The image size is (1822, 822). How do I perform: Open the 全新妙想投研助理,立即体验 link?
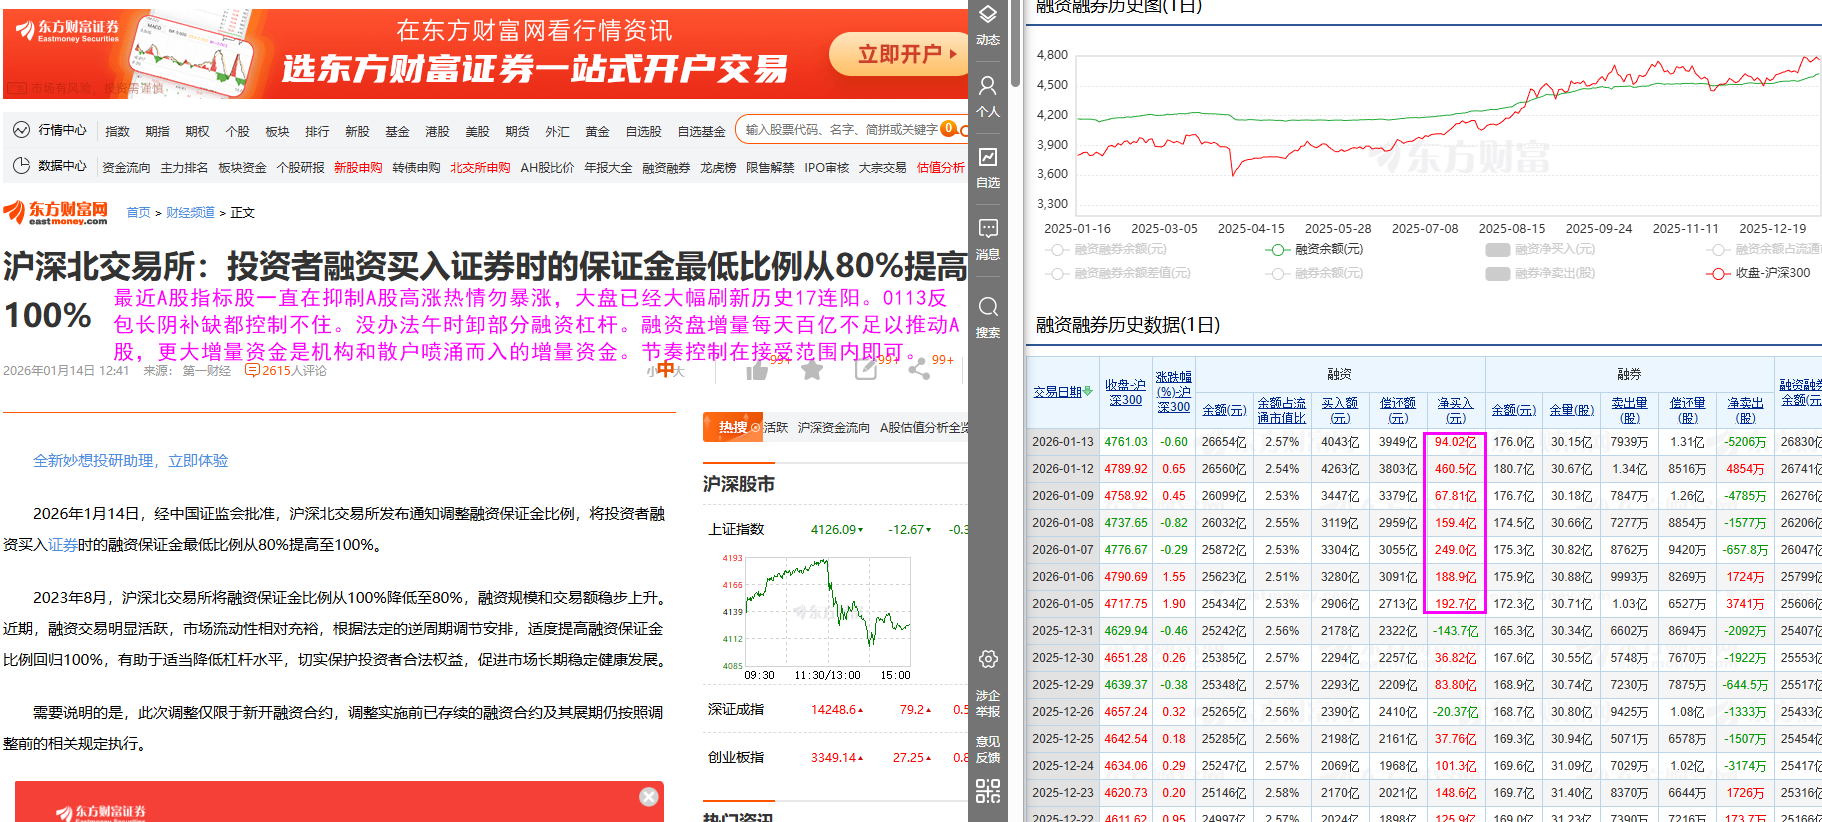point(131,460)
